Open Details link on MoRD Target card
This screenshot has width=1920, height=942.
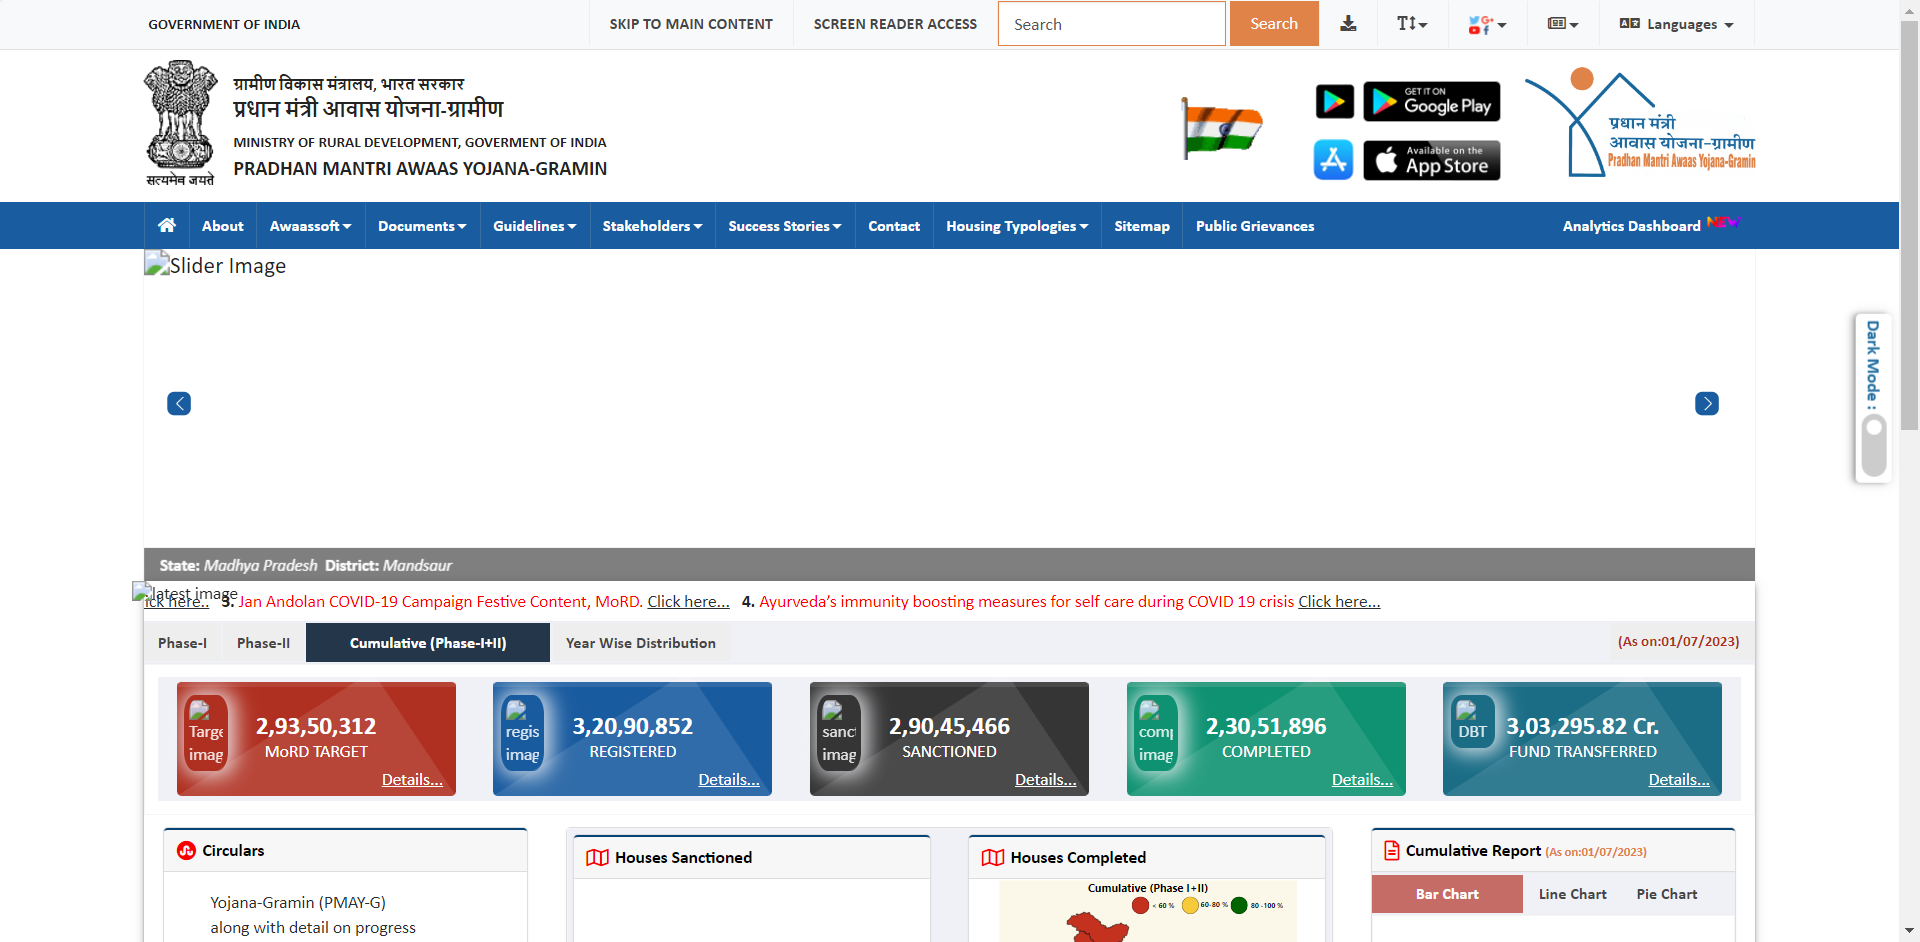412,779
